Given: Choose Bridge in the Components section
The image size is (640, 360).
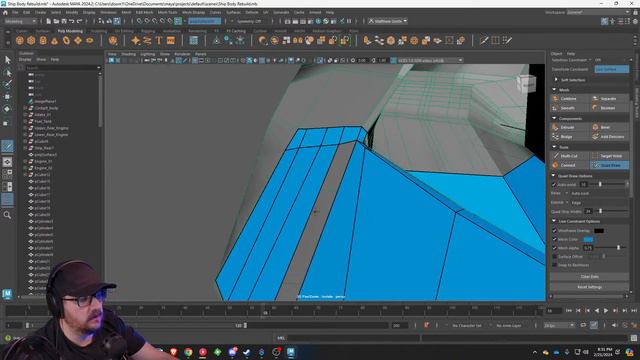Looking at the screenshot, I should tap(569, 137).
